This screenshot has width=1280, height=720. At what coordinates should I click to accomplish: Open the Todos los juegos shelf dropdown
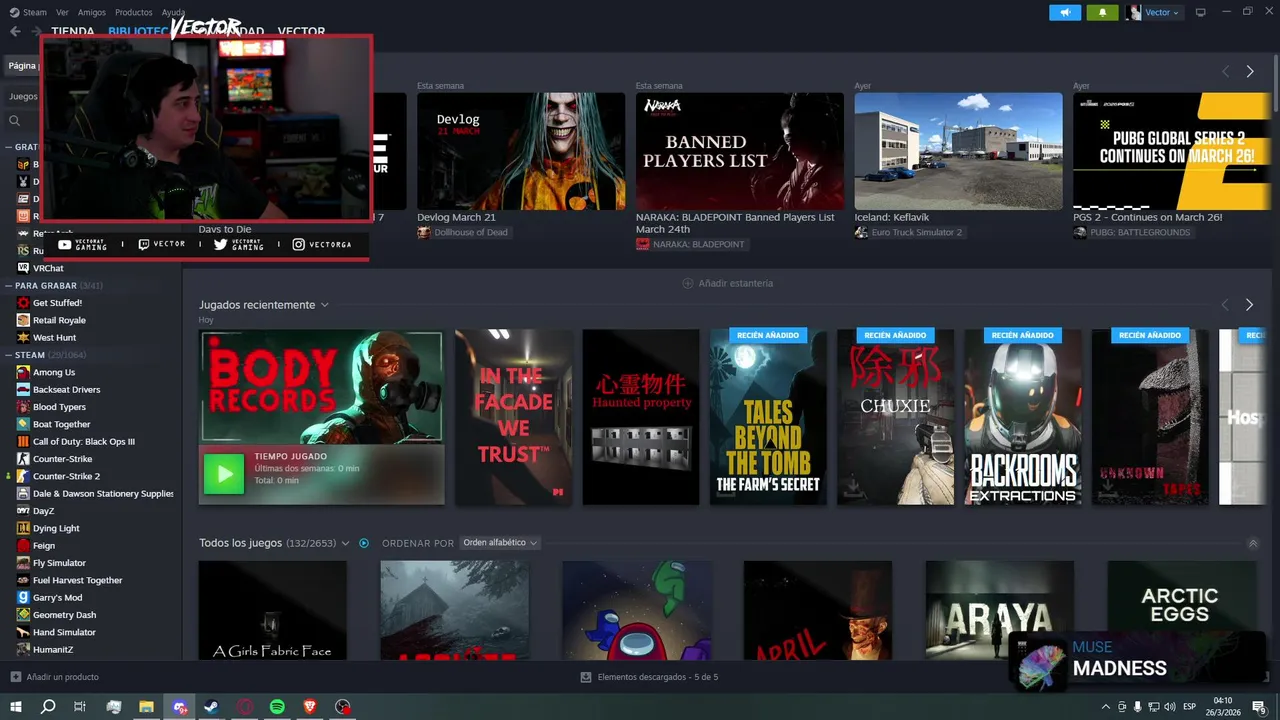pyautogui.click(x=345, y=543)
